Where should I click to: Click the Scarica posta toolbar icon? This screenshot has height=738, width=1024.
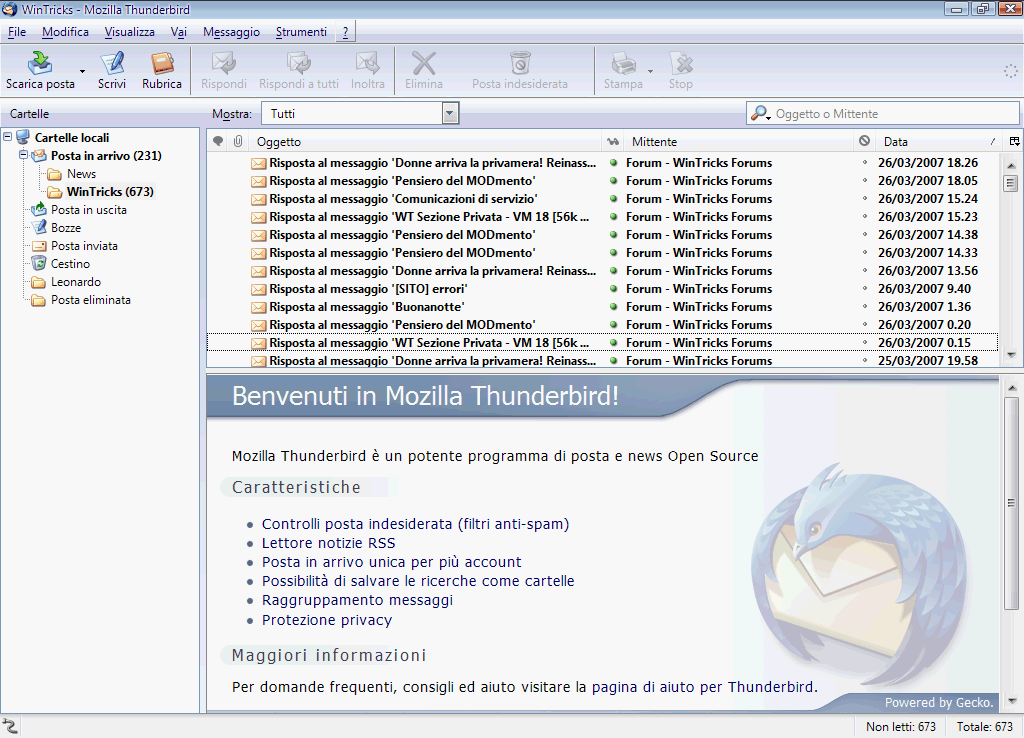click(x=40, y=63)
